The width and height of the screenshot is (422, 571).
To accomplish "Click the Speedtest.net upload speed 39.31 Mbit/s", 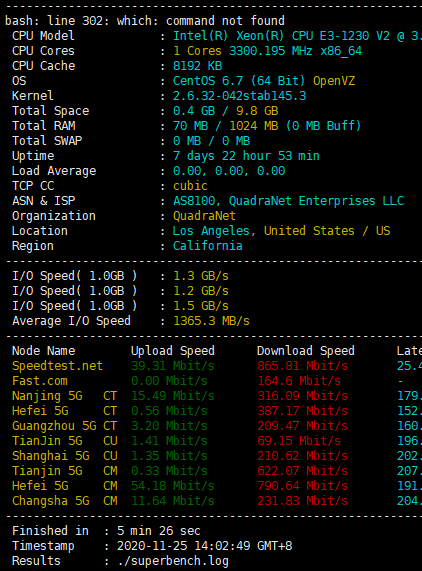I will tap(173, 366).
